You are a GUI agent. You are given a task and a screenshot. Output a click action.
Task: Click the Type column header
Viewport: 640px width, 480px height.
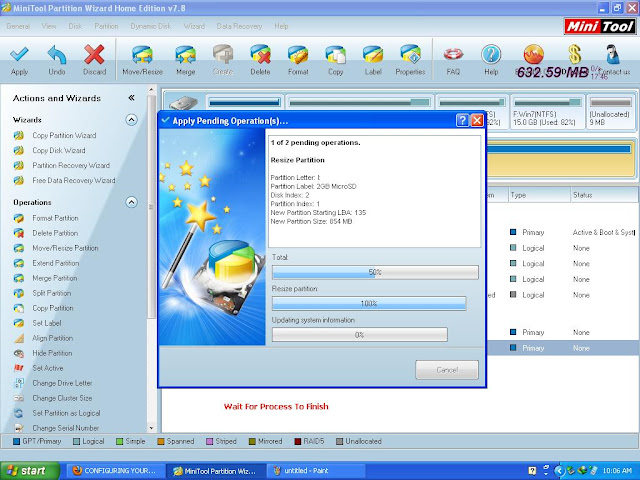tap(539, 195)
